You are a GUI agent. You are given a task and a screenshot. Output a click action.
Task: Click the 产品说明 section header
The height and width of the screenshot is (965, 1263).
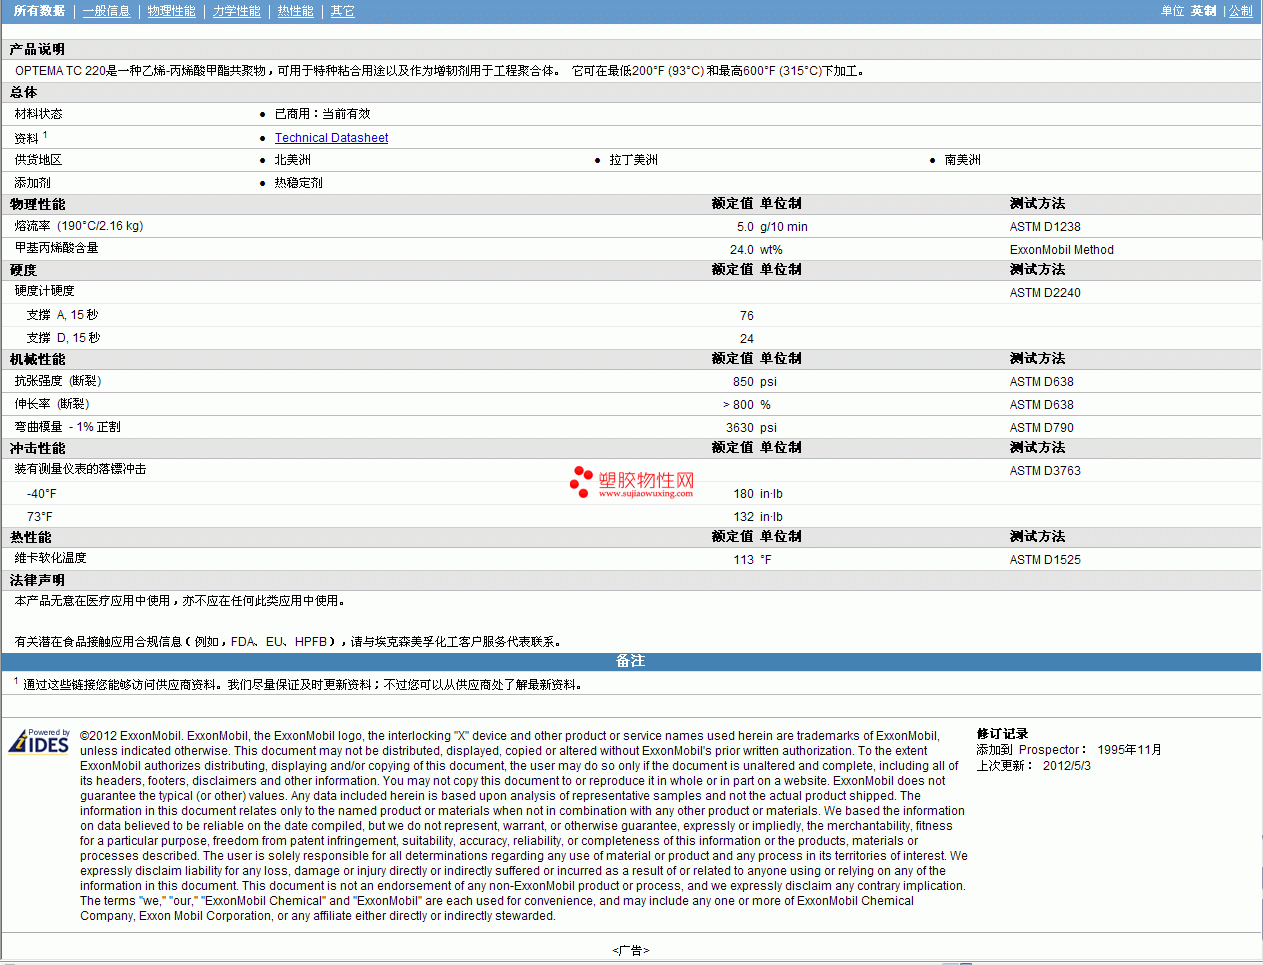[37, 49]
